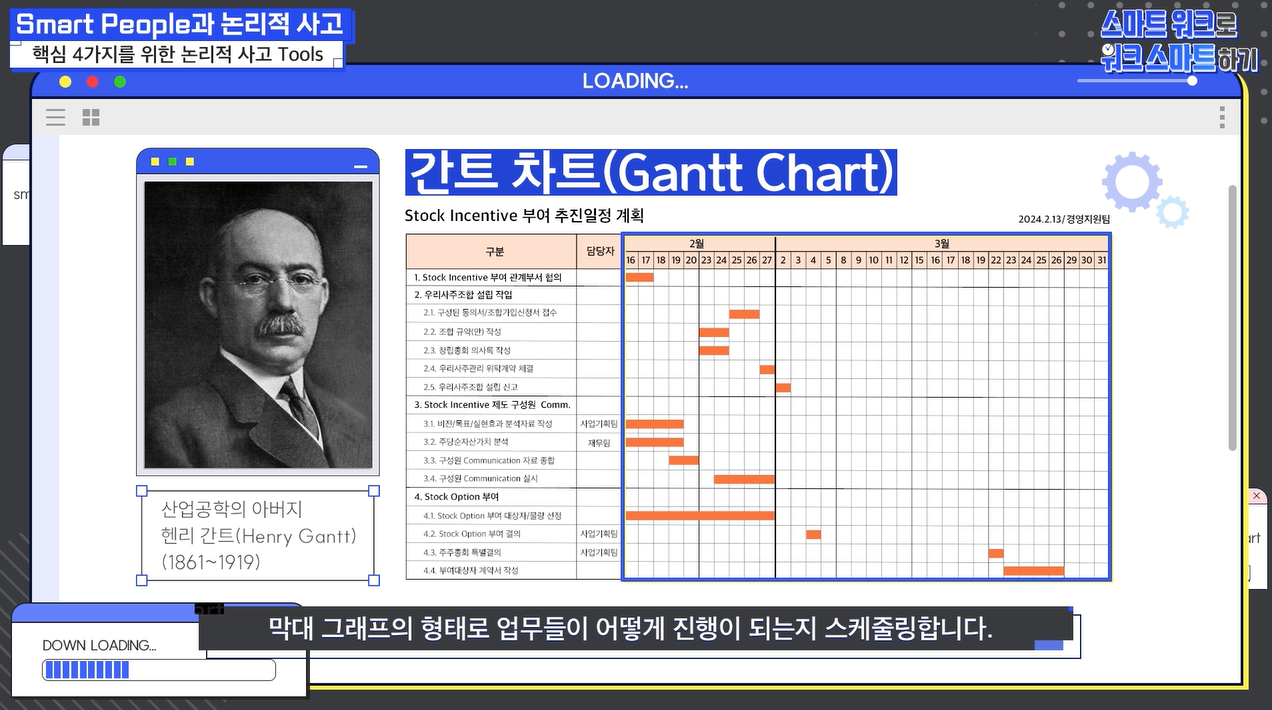Viewport: 1272px width, 710px height.
Task: Click the yellow dot in the title bar
Action: click(x=65, y=82)
